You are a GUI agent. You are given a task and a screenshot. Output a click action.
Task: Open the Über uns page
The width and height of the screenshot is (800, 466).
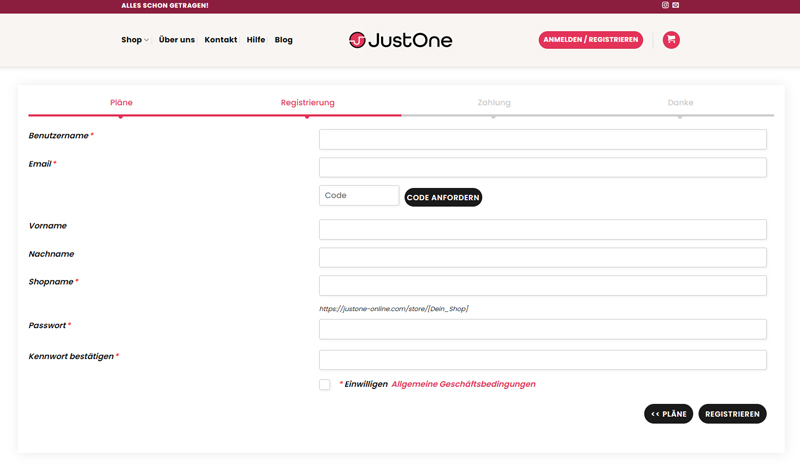(x=177, y=40)
